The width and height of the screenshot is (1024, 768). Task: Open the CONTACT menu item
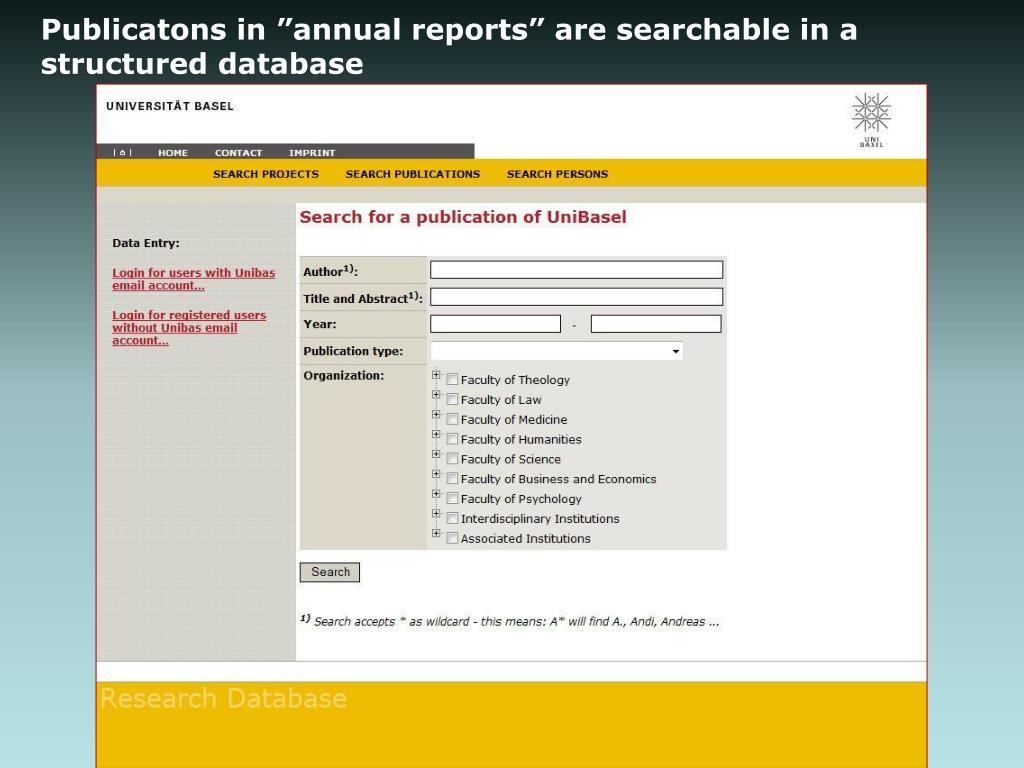click(238, 153)
